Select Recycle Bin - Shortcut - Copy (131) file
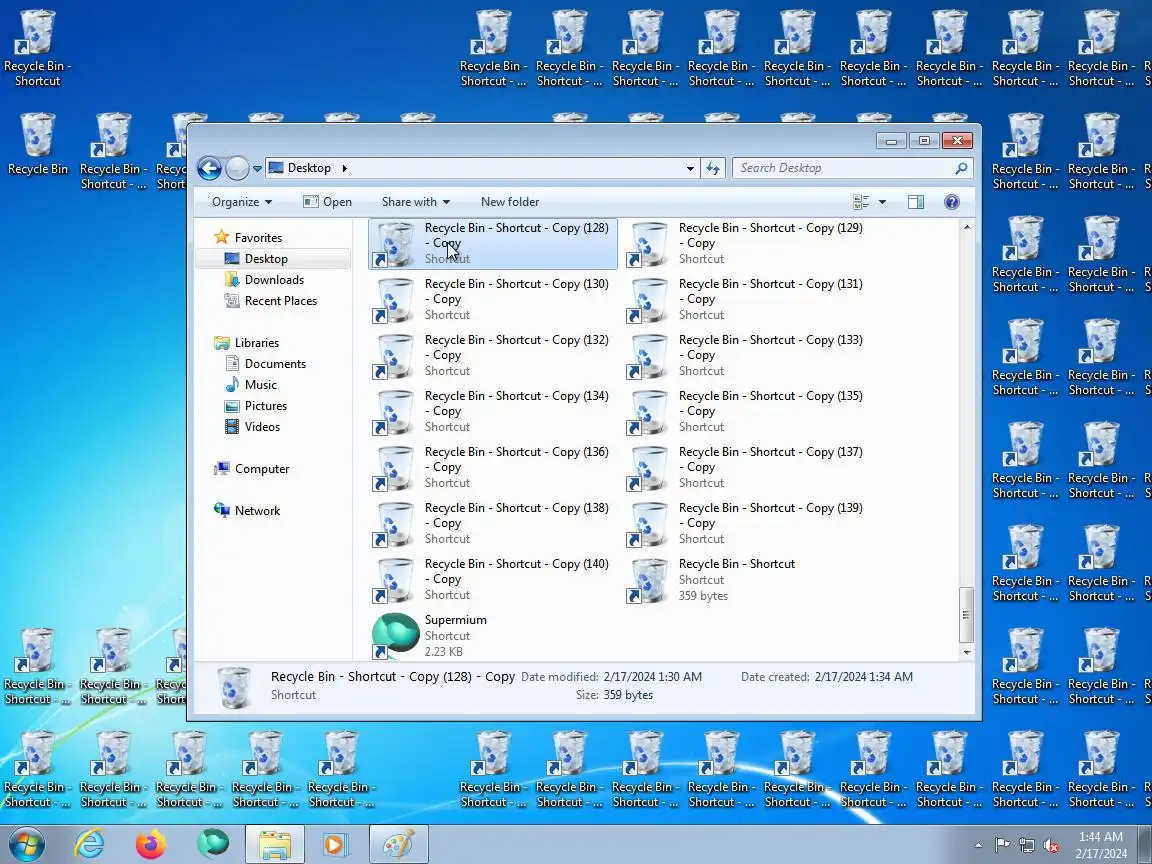 click(747, 299)
